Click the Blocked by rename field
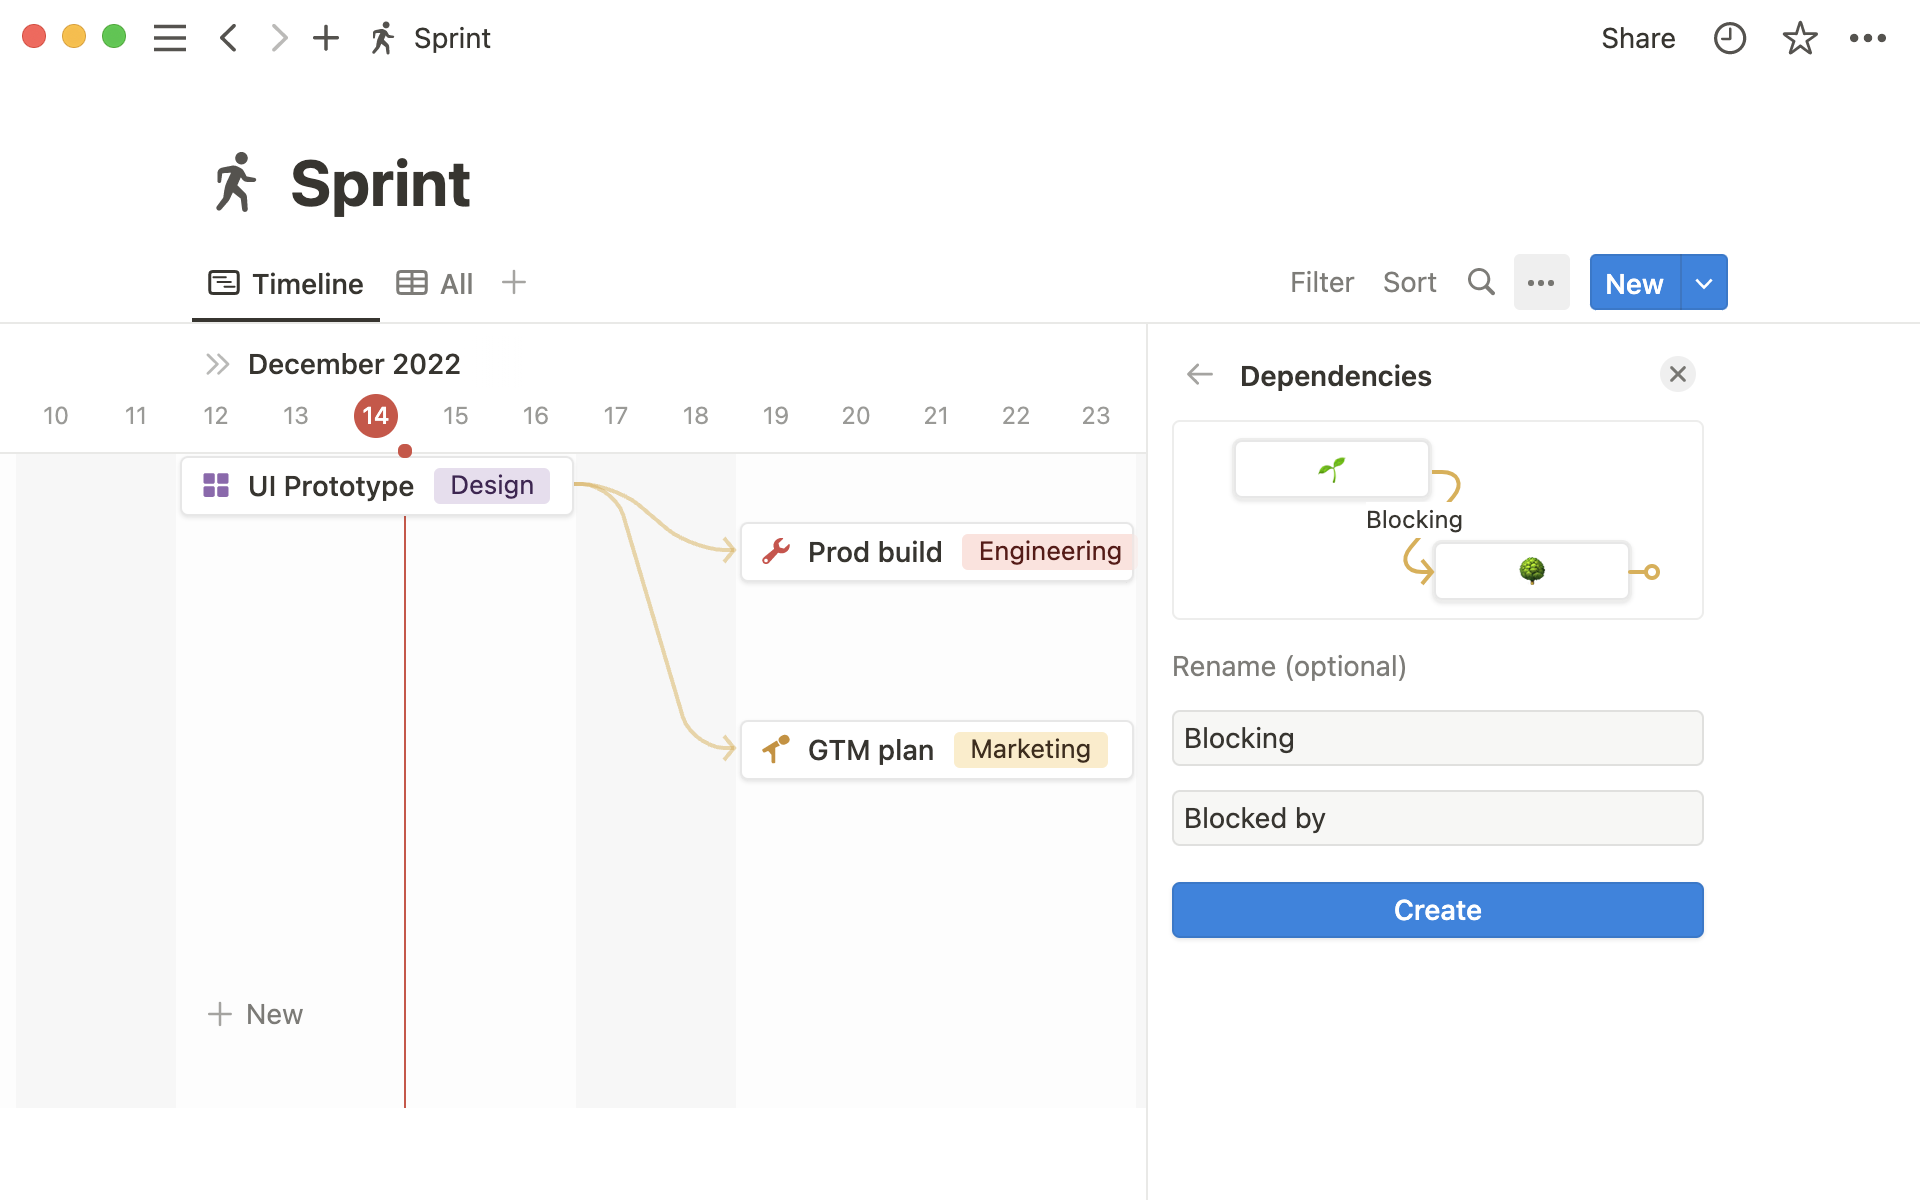The height and width of the screenshot is (1200, 1920). [1437, 818]
